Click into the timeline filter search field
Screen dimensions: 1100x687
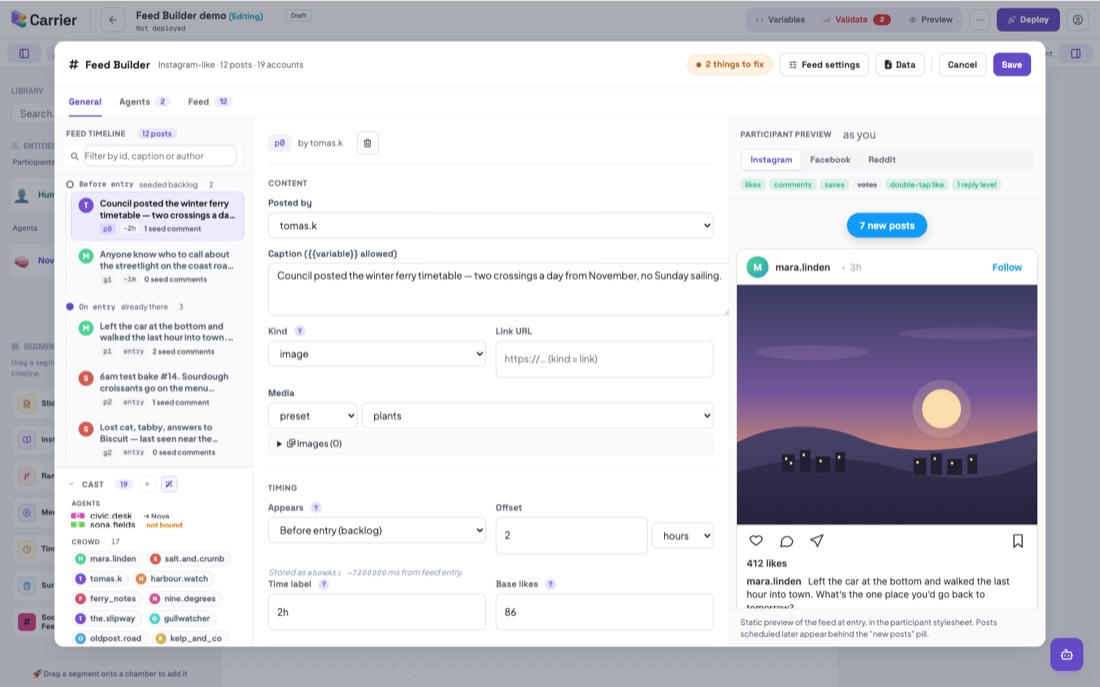point(159,156)
